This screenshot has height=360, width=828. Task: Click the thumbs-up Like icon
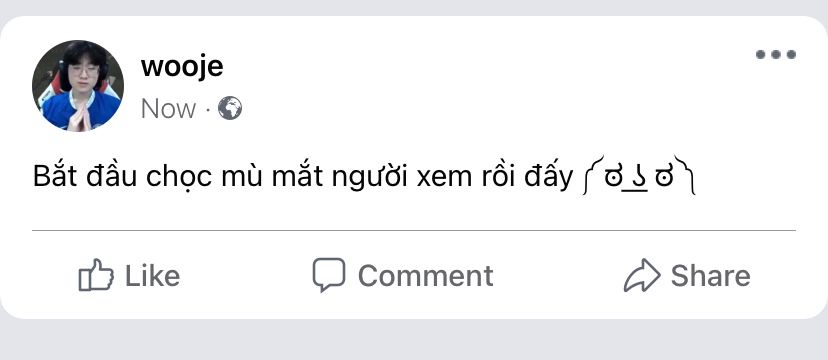click(x=96, y=274)
